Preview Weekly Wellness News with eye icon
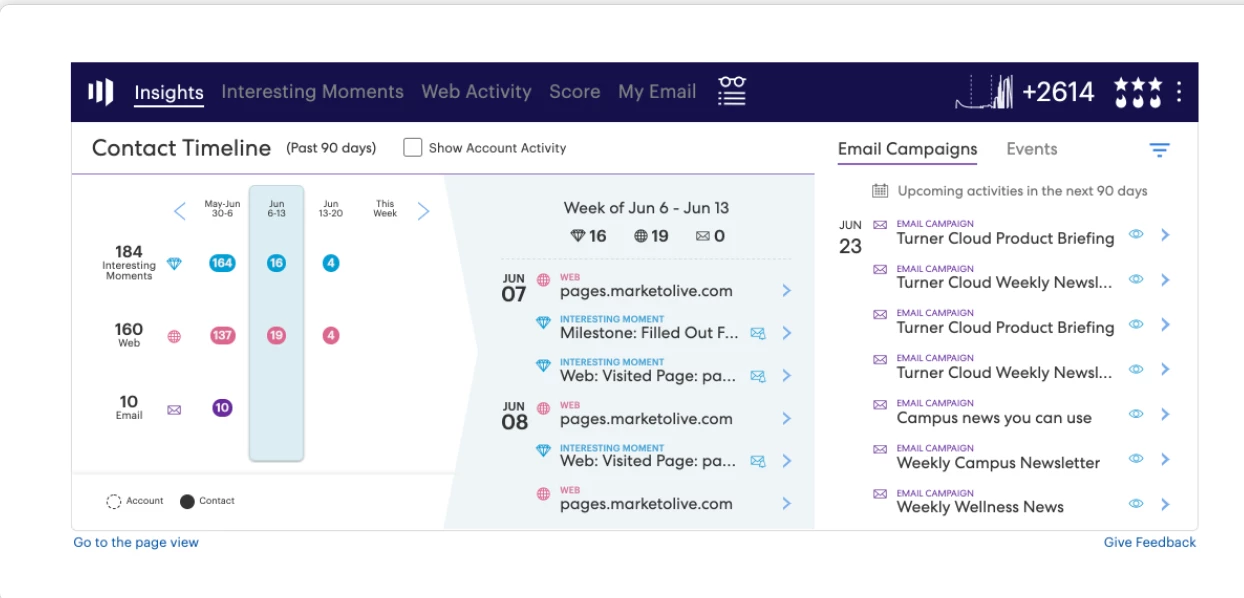1244x598 pixels. pos(1136,504)
